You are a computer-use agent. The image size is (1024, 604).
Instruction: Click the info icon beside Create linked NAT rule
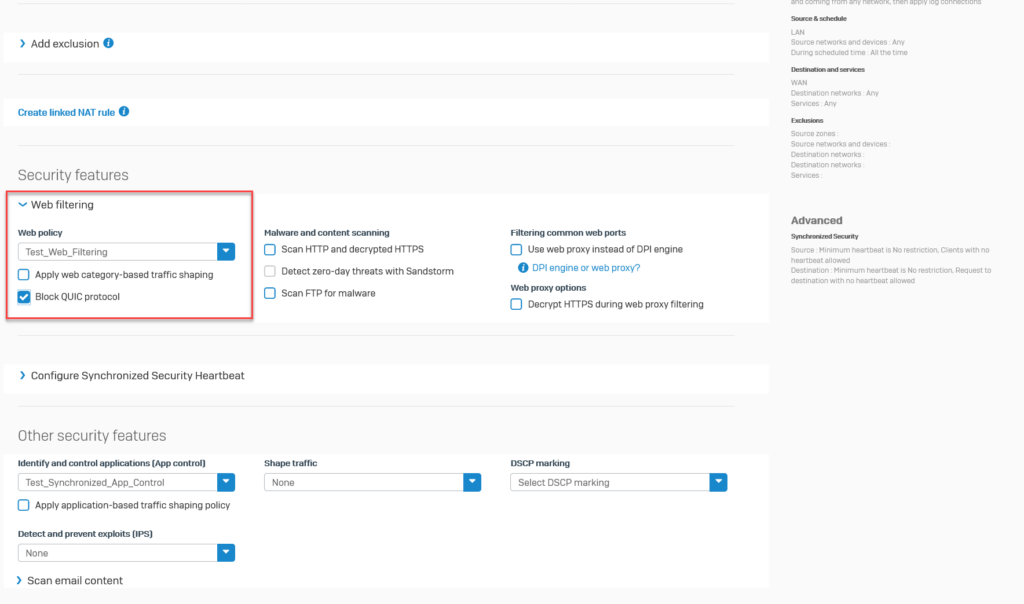(x=124, y=112)
